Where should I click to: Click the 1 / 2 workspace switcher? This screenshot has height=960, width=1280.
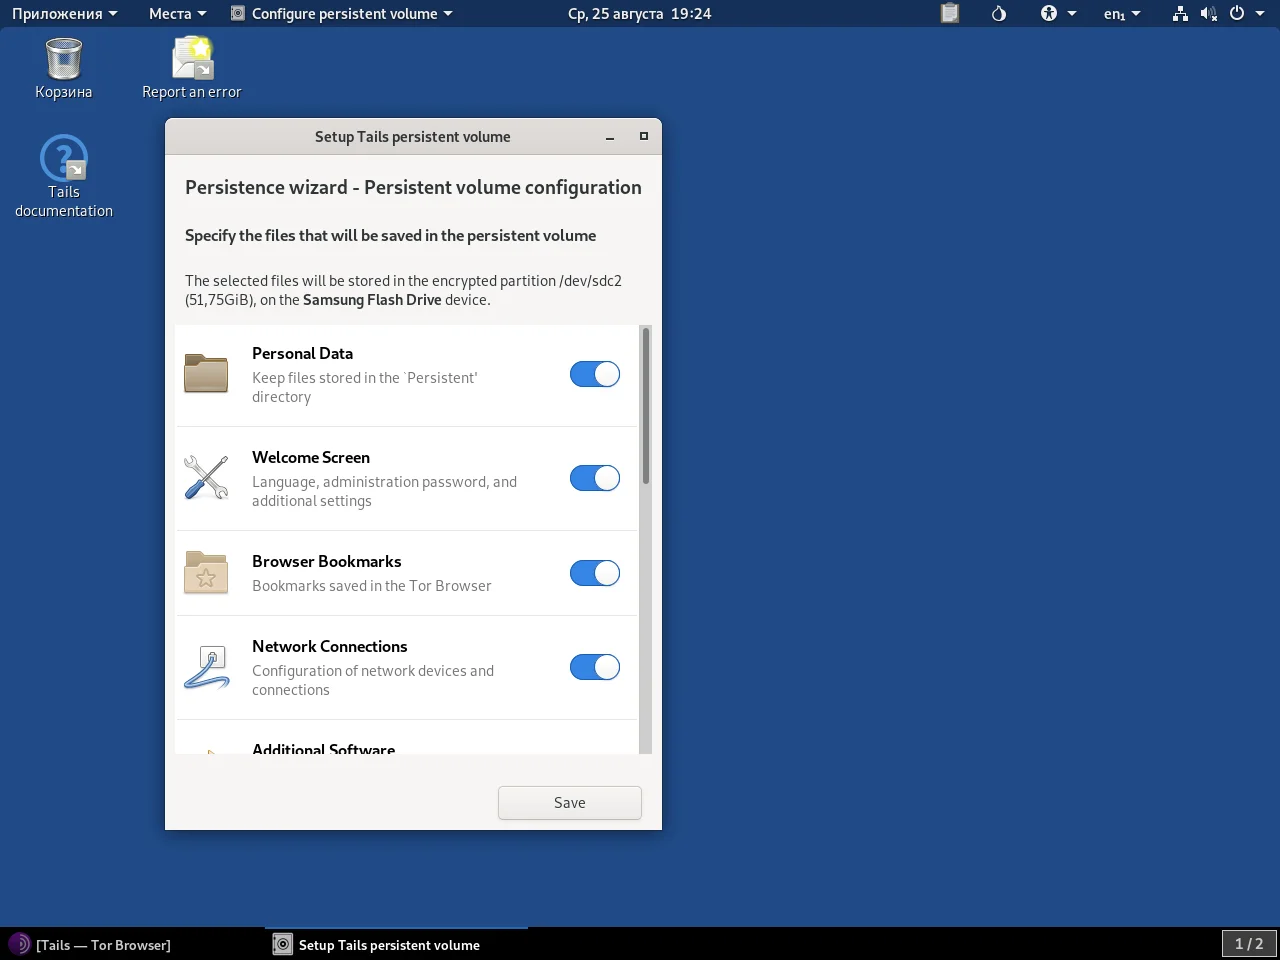[x=1249, y=944]
